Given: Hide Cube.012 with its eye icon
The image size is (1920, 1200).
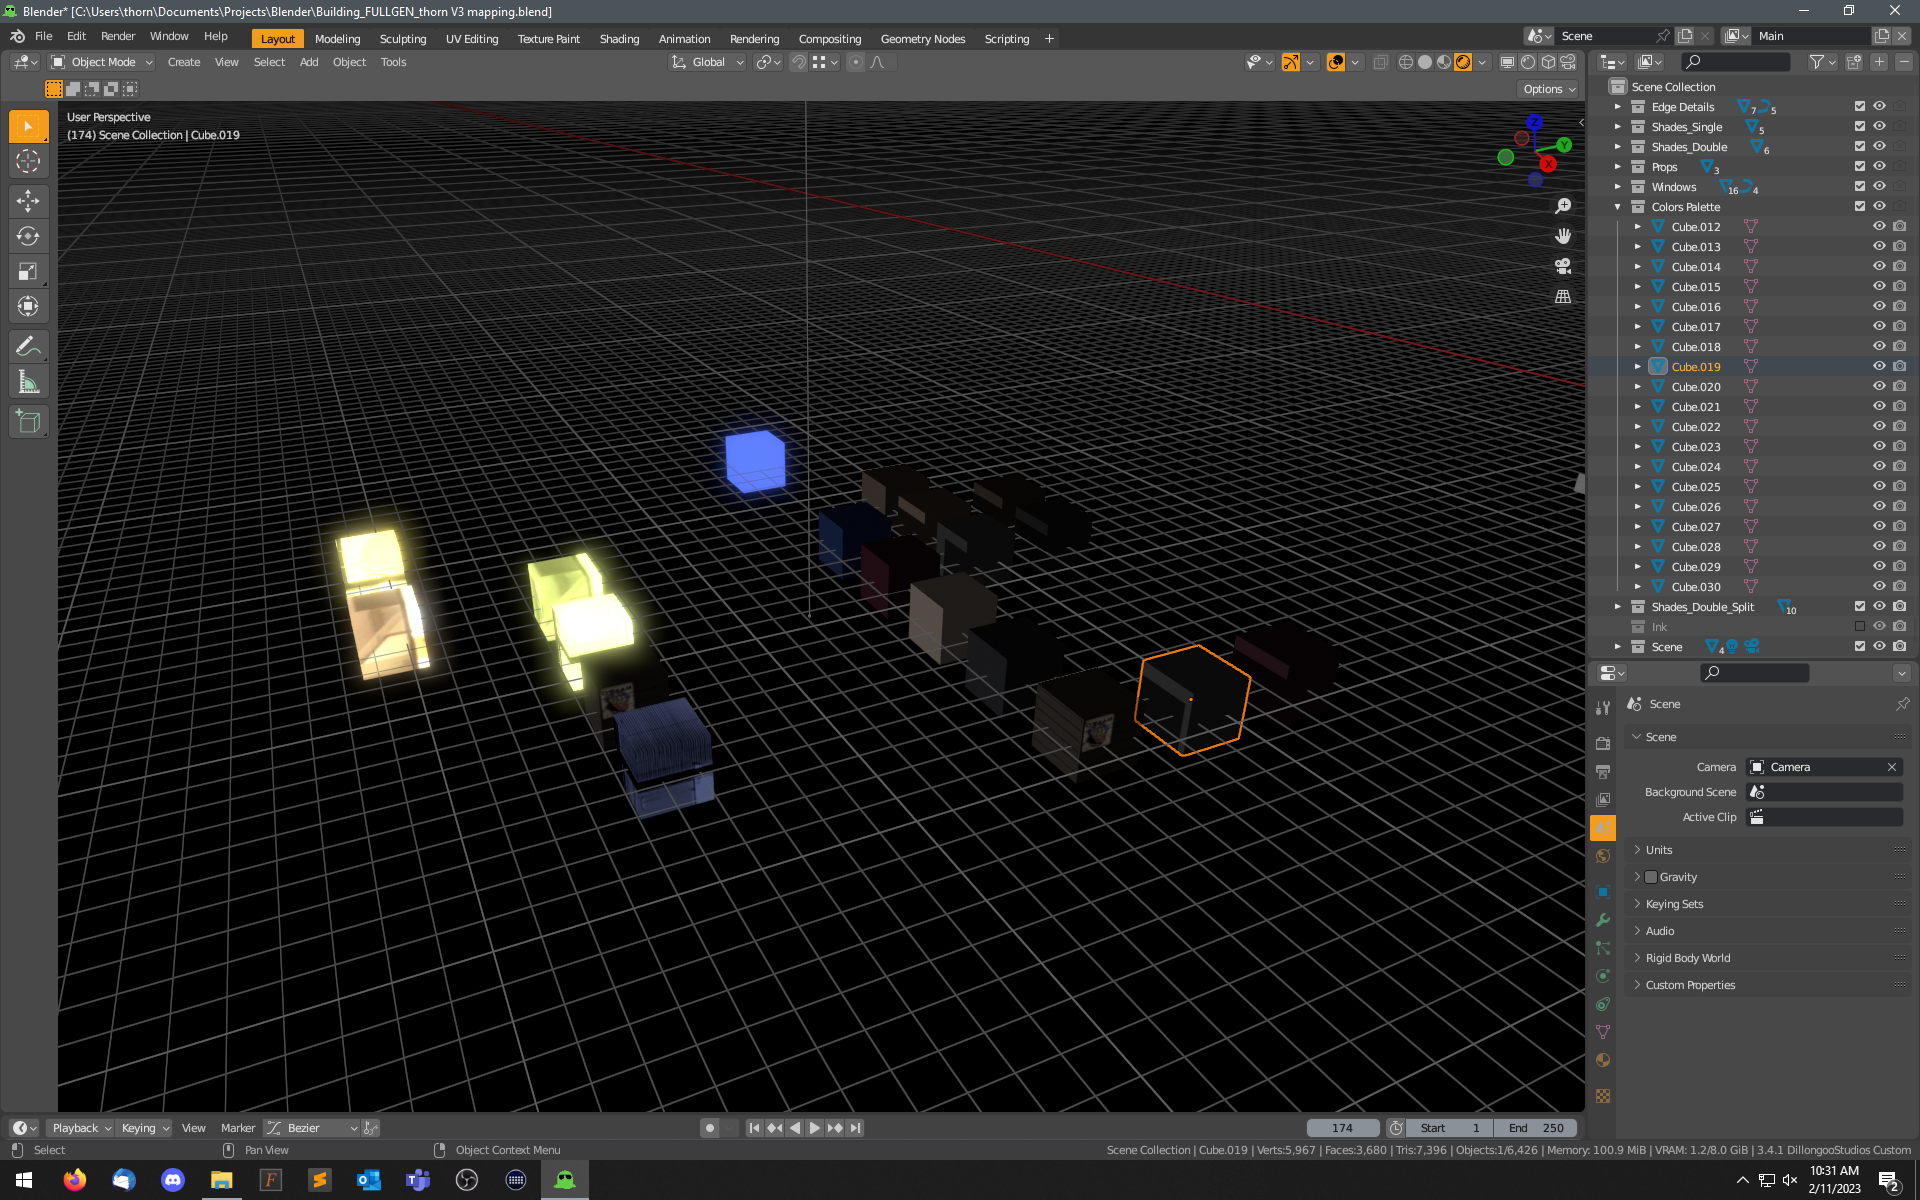Looking at the screenshot, I should coord(1879,227).
